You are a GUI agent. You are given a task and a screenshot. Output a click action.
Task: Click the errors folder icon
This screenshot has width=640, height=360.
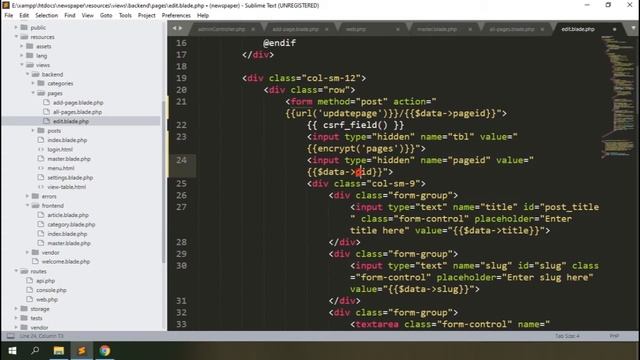(x=36, y=196)
